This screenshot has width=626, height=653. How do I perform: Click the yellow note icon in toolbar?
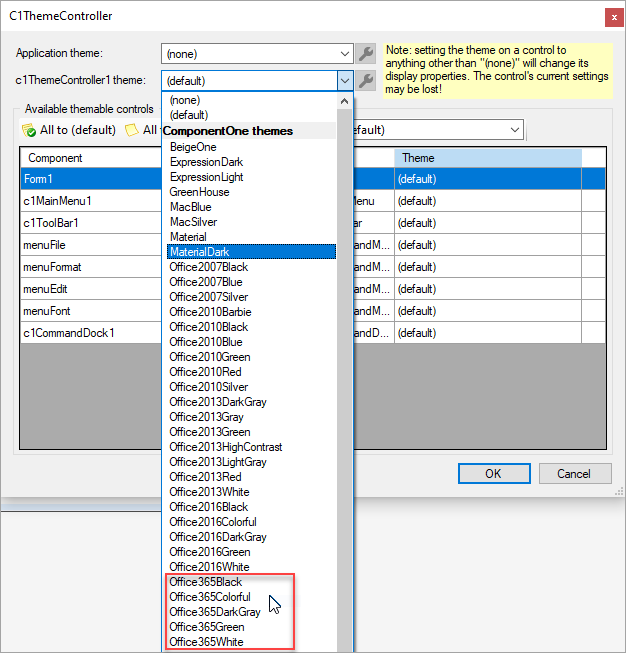[132, 130]
